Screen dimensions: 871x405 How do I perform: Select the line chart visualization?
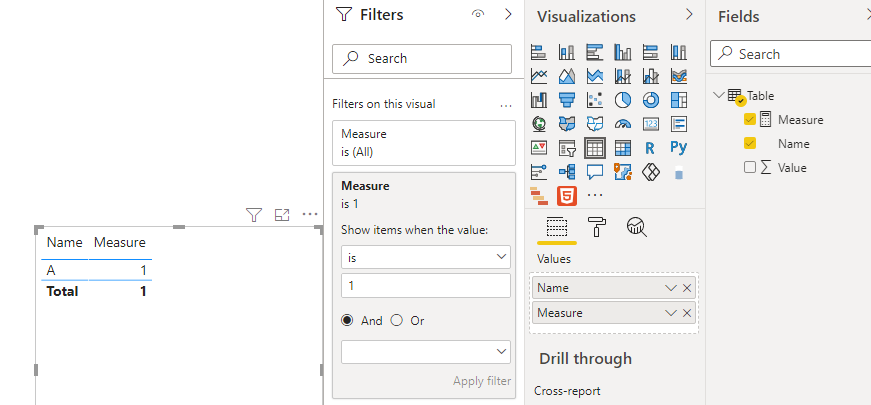(539, 76)
